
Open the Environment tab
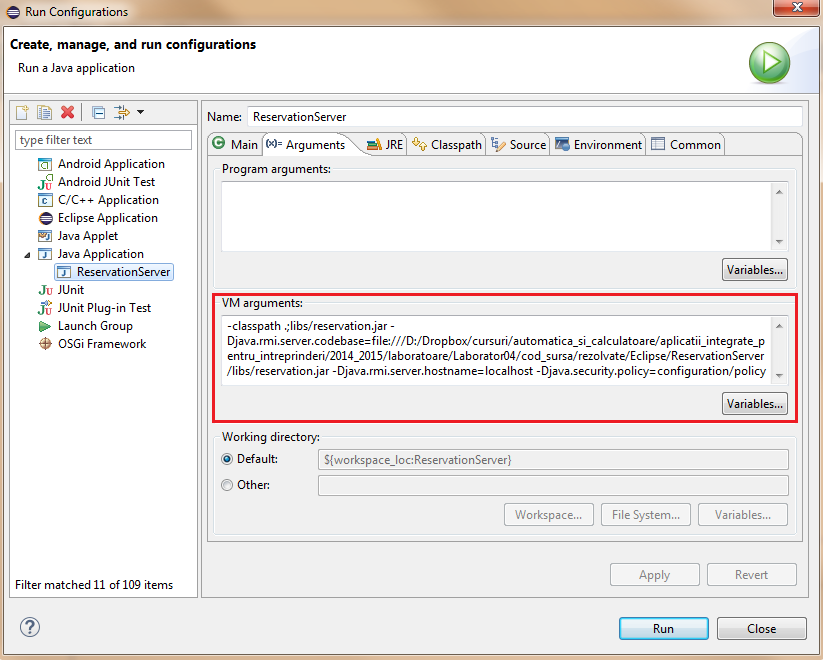coord(599,144)
